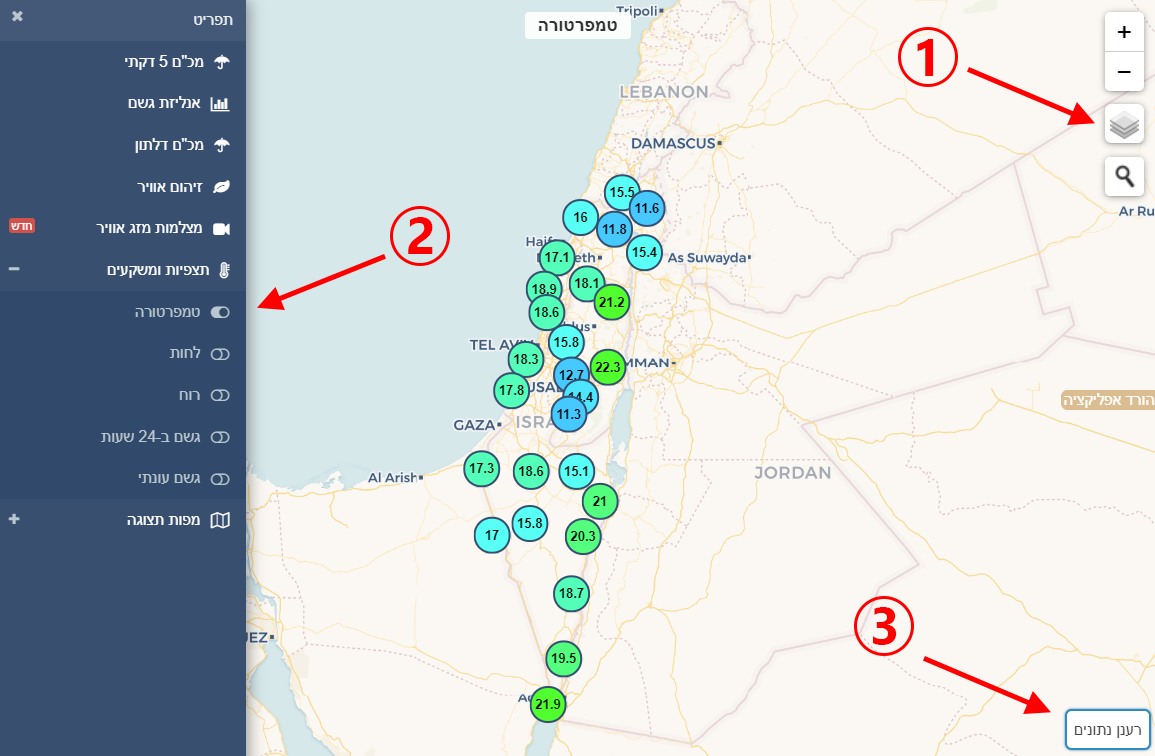Open the map layers selector icon
This screenshot has width=1155, height=756.
1124,125
